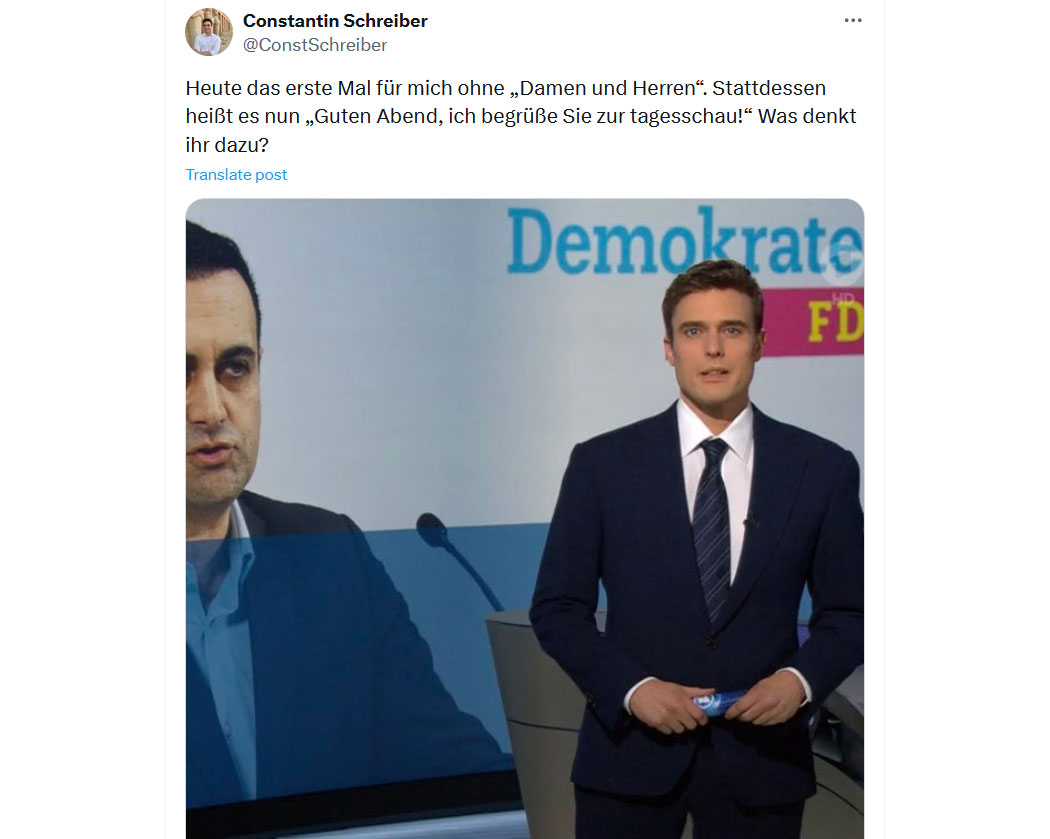This screenshot has width=1050, height=839.
Task: Click the word "Stattdessen" in the post
Action: click(769, 88)
